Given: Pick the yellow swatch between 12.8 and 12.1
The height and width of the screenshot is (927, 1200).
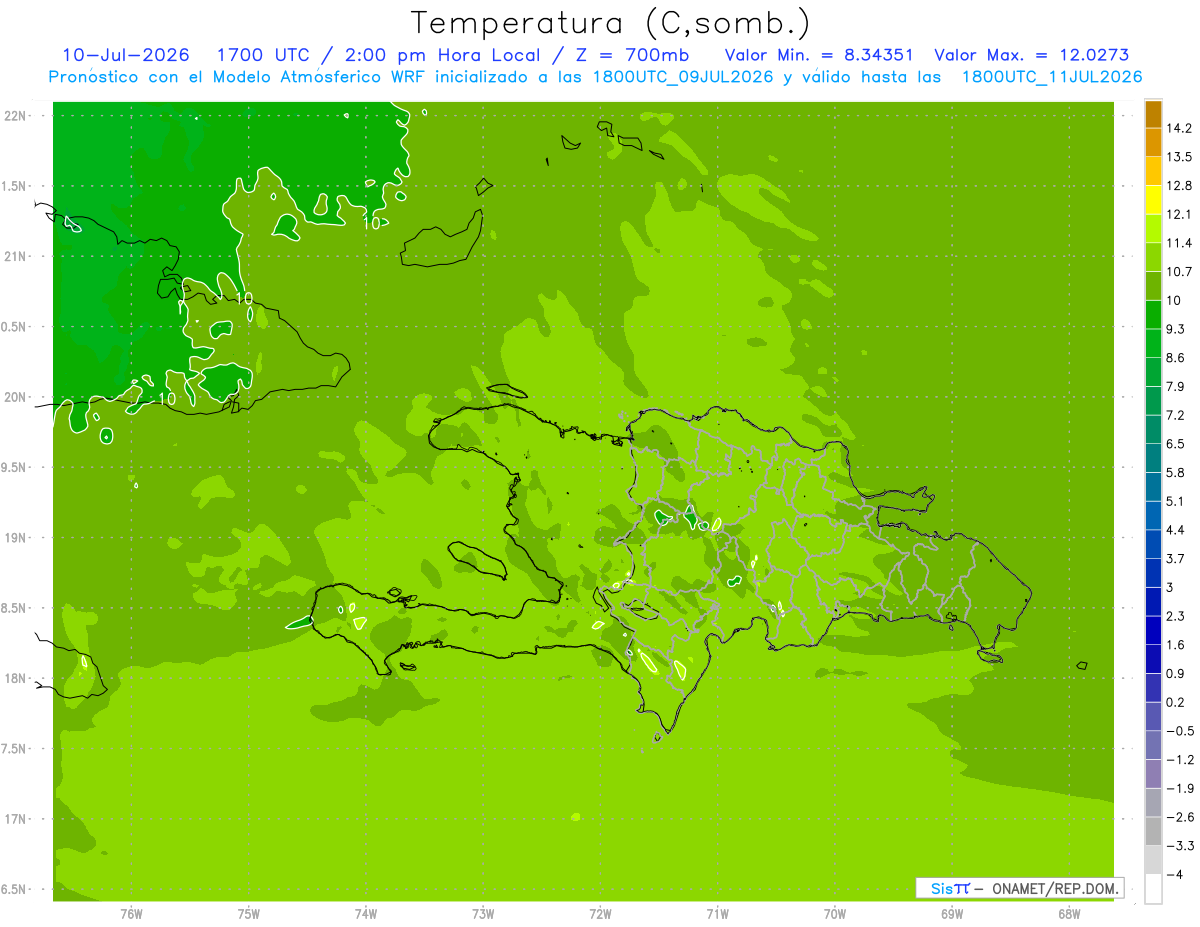Looking at the screenshot, I should 1153,200.
